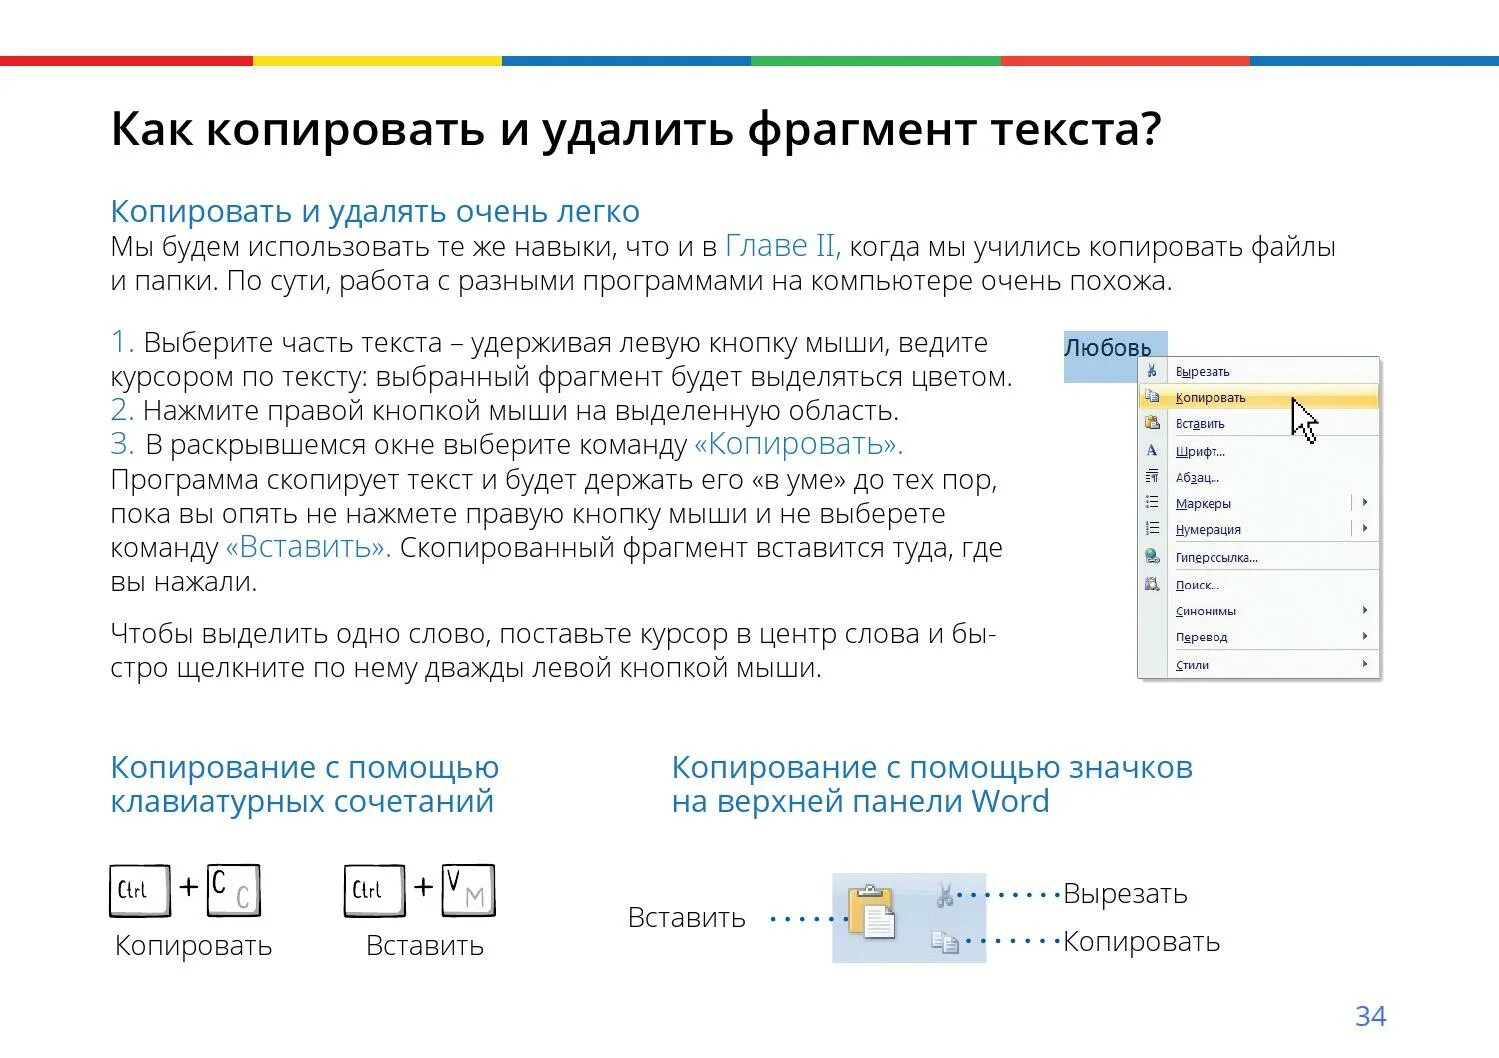Click the large Paste clipboard icon in Word panel
Viewport: 1499px width, 1058px height.
pos(871,912)
